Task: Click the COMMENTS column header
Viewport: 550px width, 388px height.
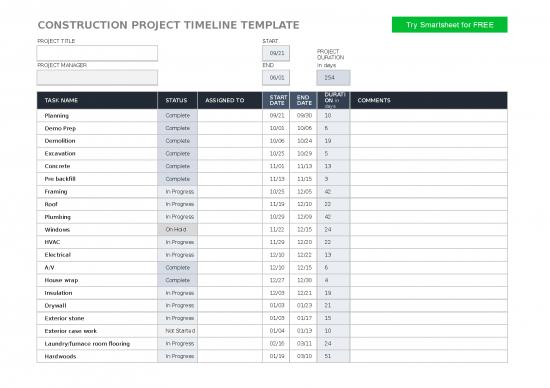Action: [x=429, y=100]
